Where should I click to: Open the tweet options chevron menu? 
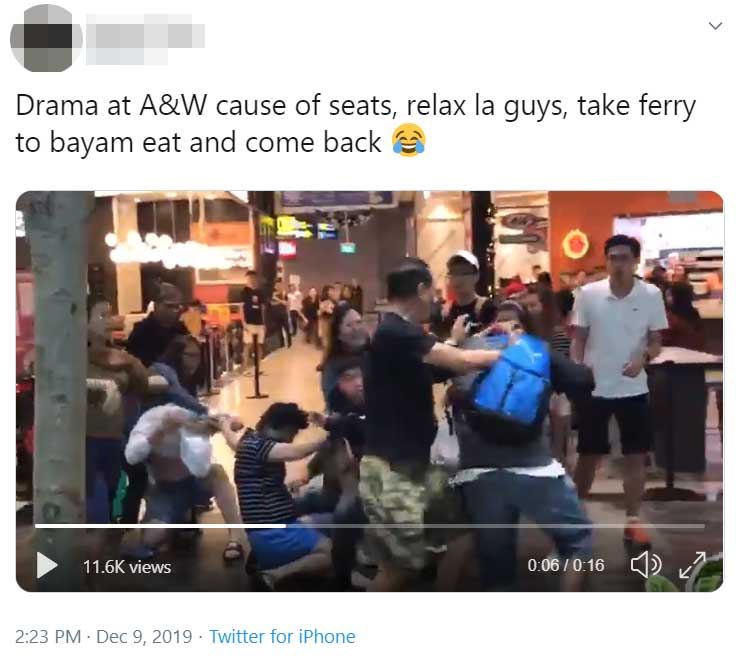pos(715,26)
